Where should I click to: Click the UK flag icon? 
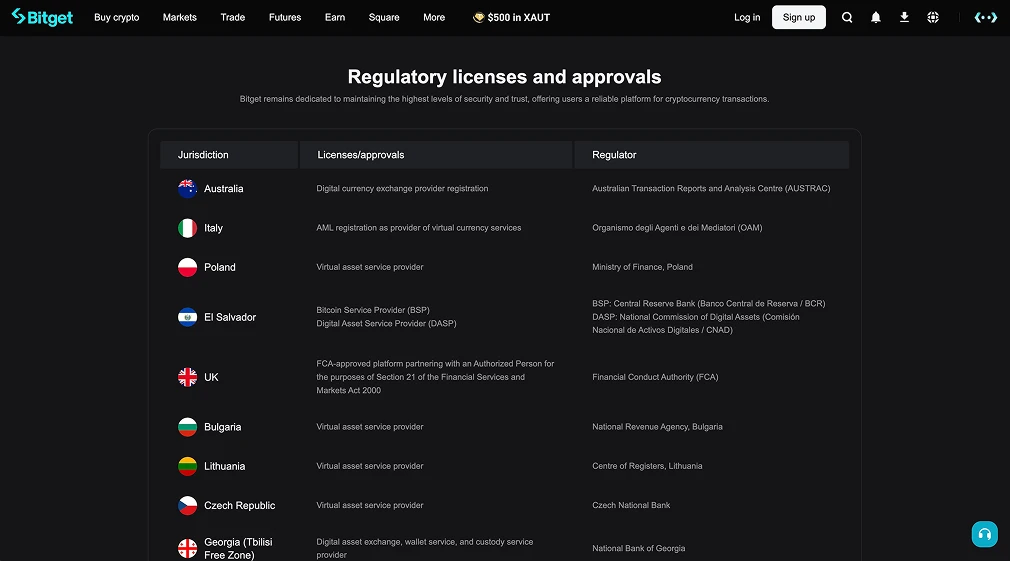(x=187, y=377)
